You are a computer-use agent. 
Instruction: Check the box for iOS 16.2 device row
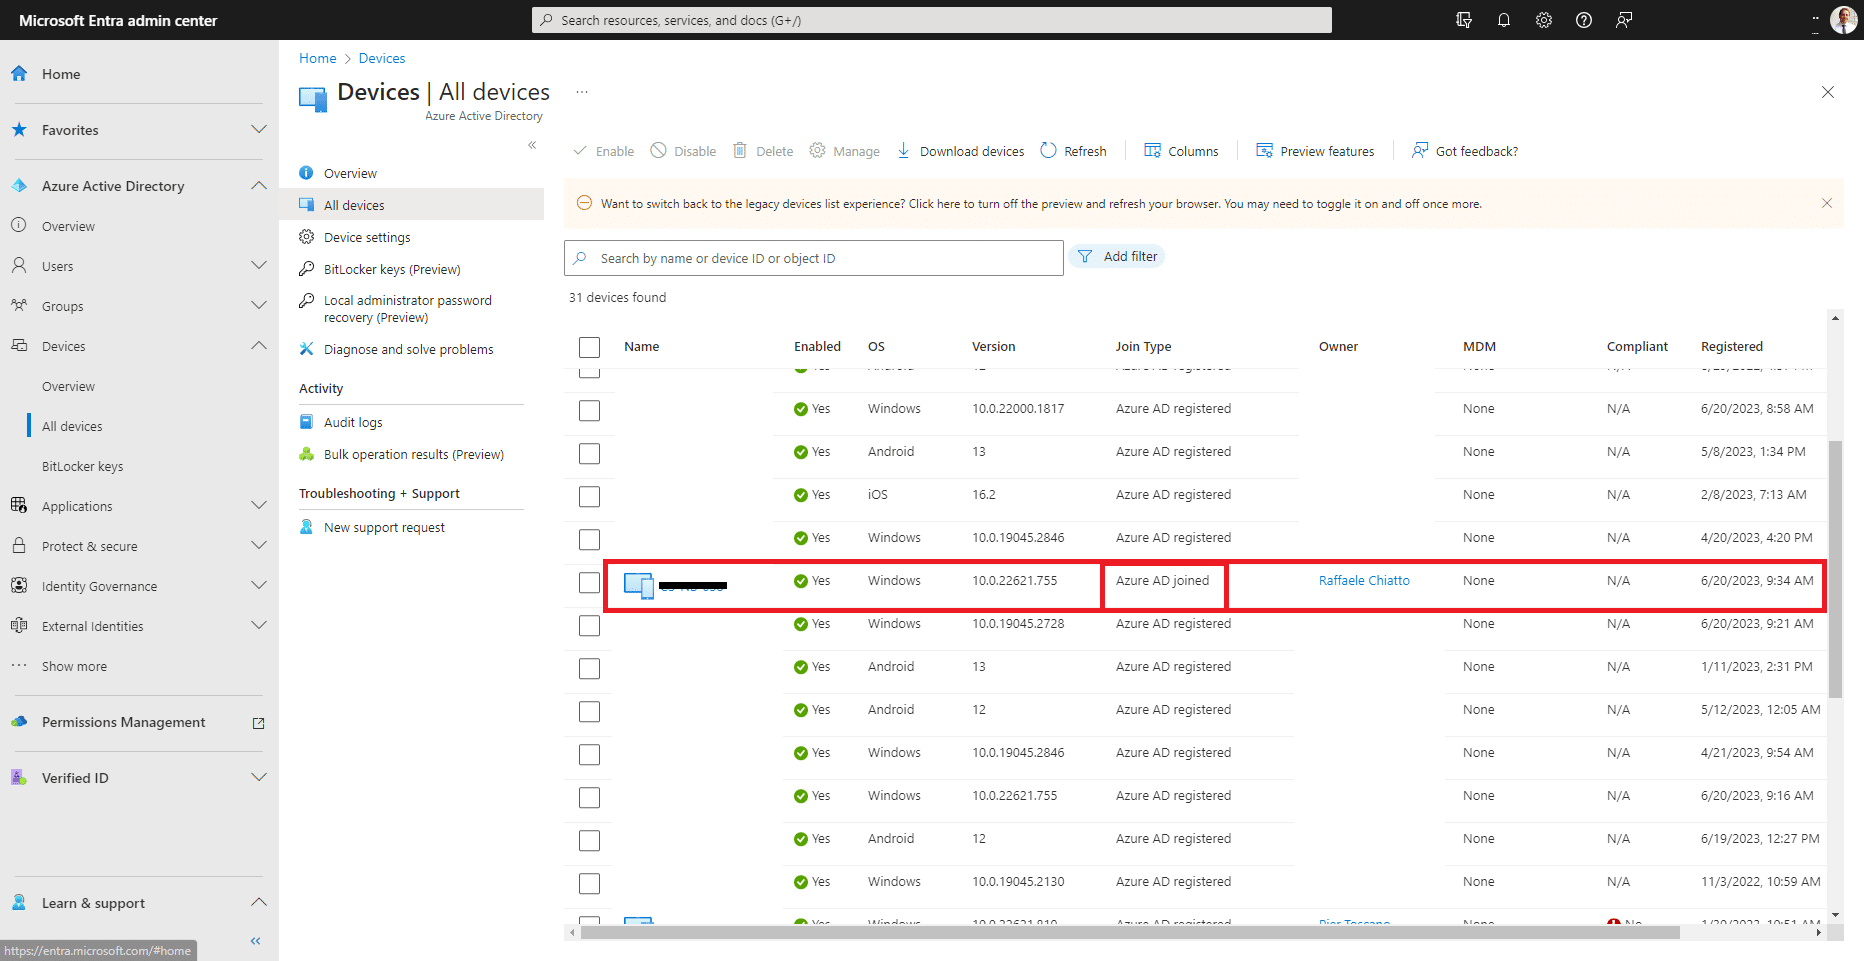click(589, 496)
